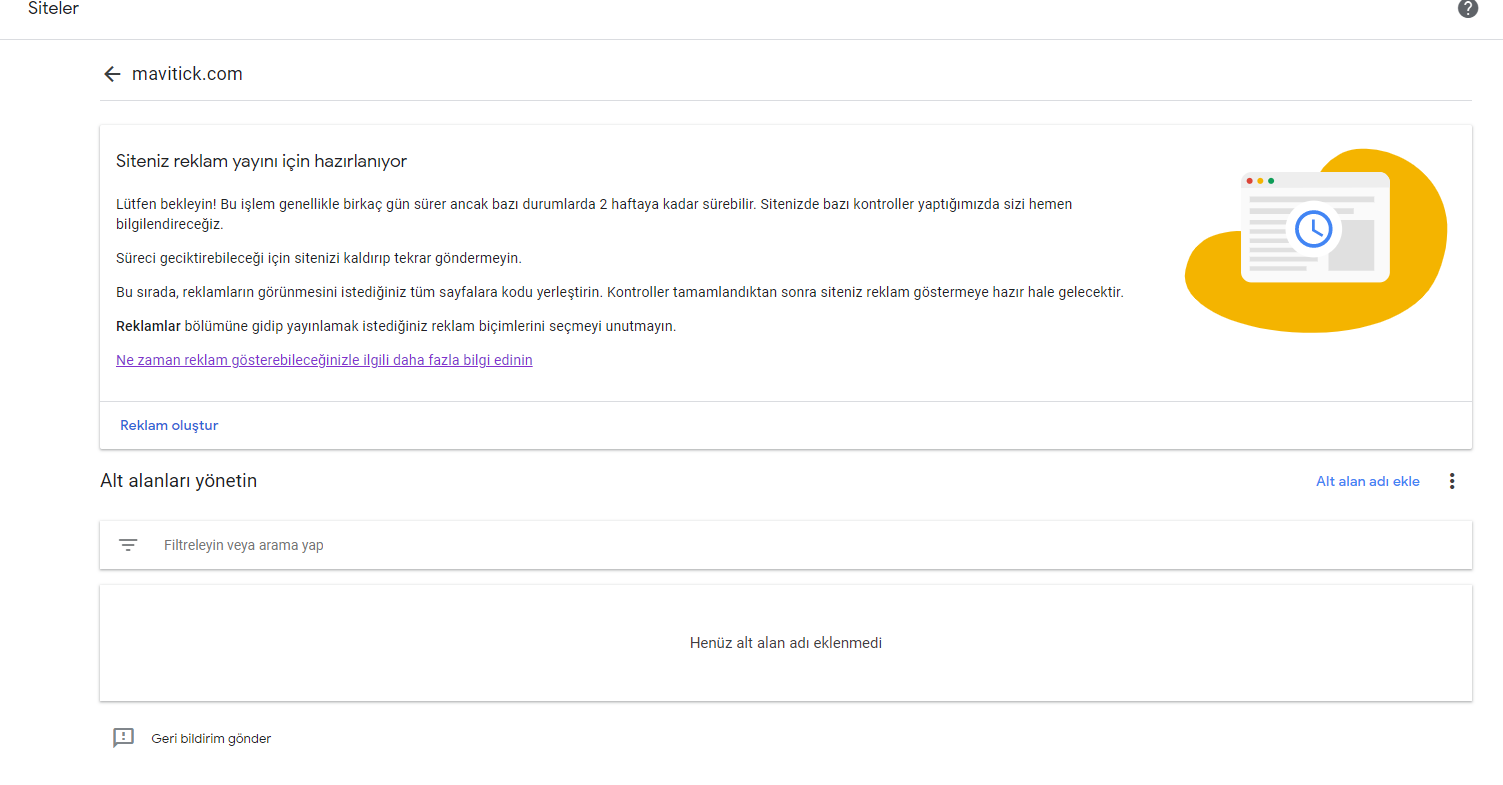The height and width of the screenshot is (785, 1503).
Task: Select the Reklam oluştur button
Action: [169, 425]
